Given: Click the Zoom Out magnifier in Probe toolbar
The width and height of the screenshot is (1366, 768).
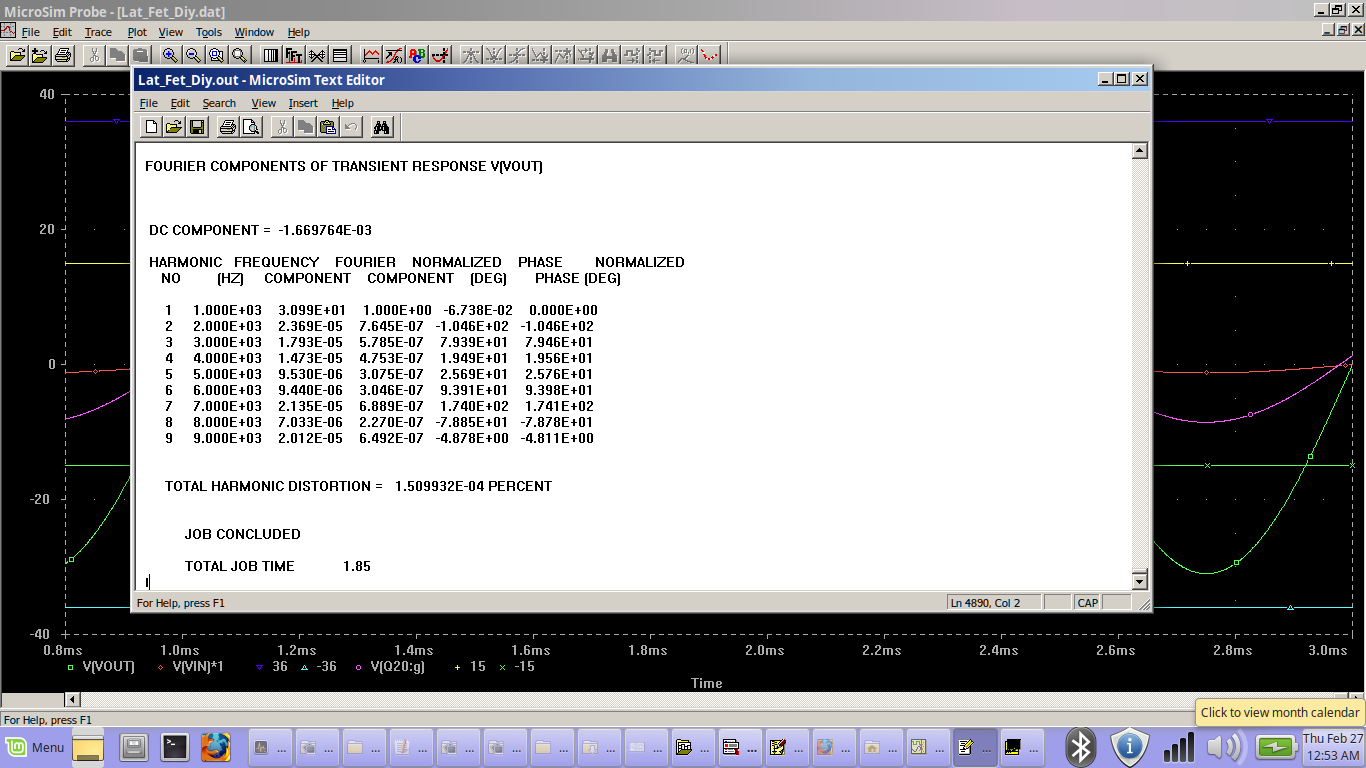Looking at the screenshot, I should 192,55.
